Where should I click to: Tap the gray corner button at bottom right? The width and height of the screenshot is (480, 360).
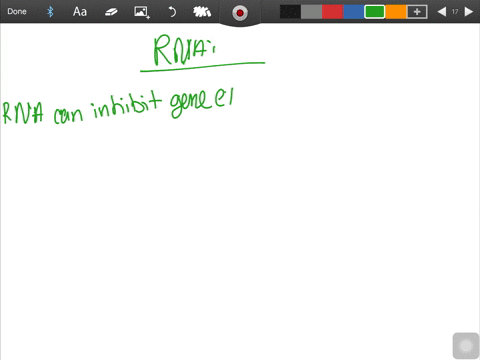tap(466, 346)
